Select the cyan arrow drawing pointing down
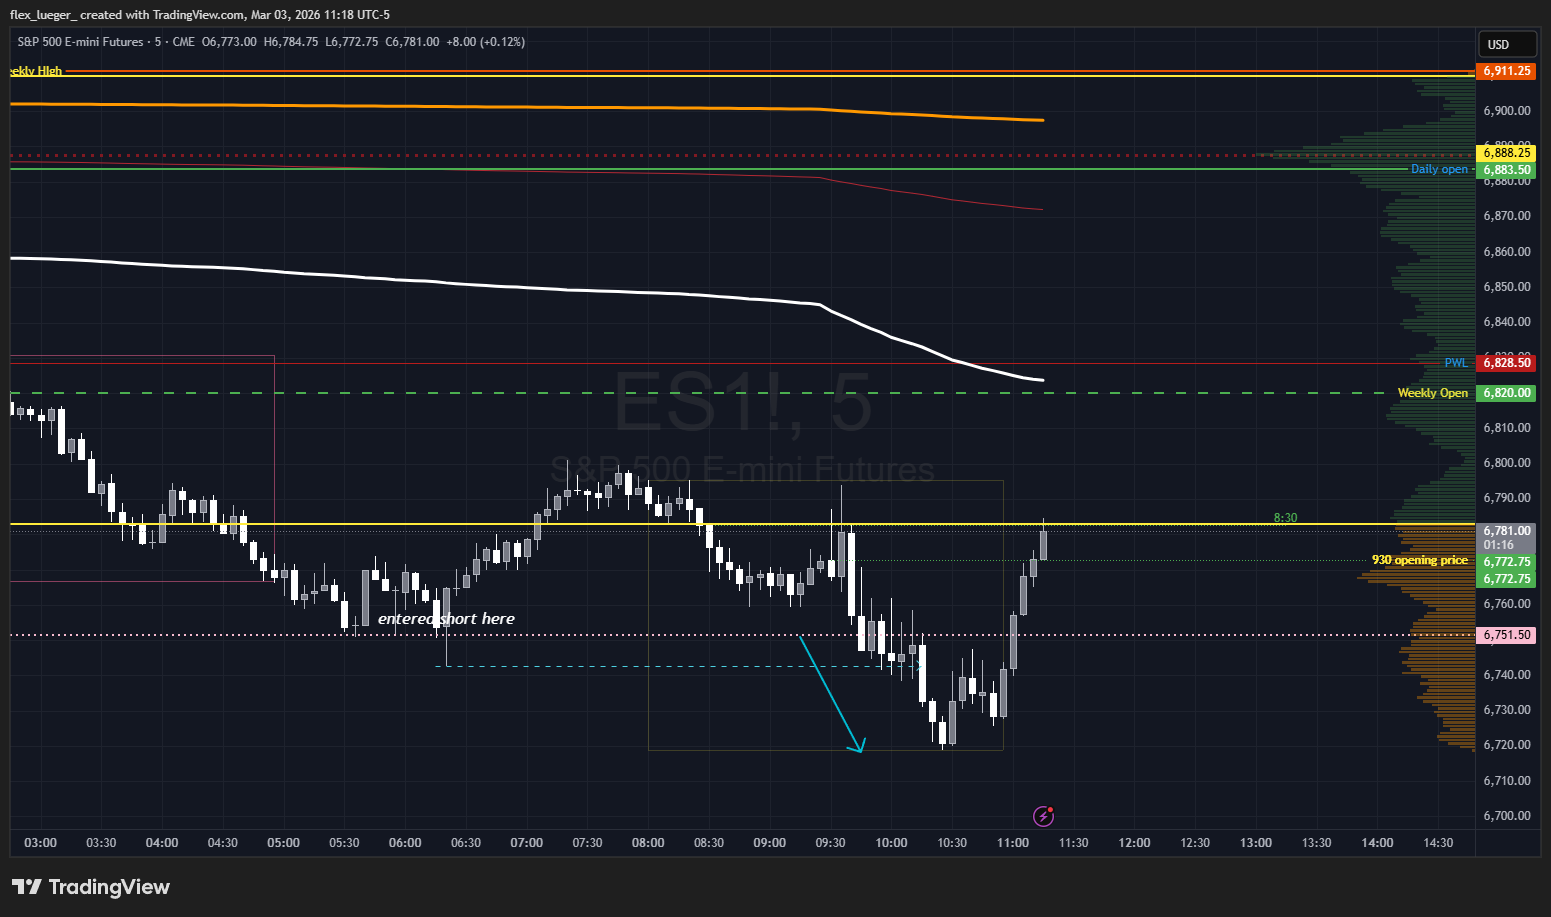1551x917 pixels. 830,693
